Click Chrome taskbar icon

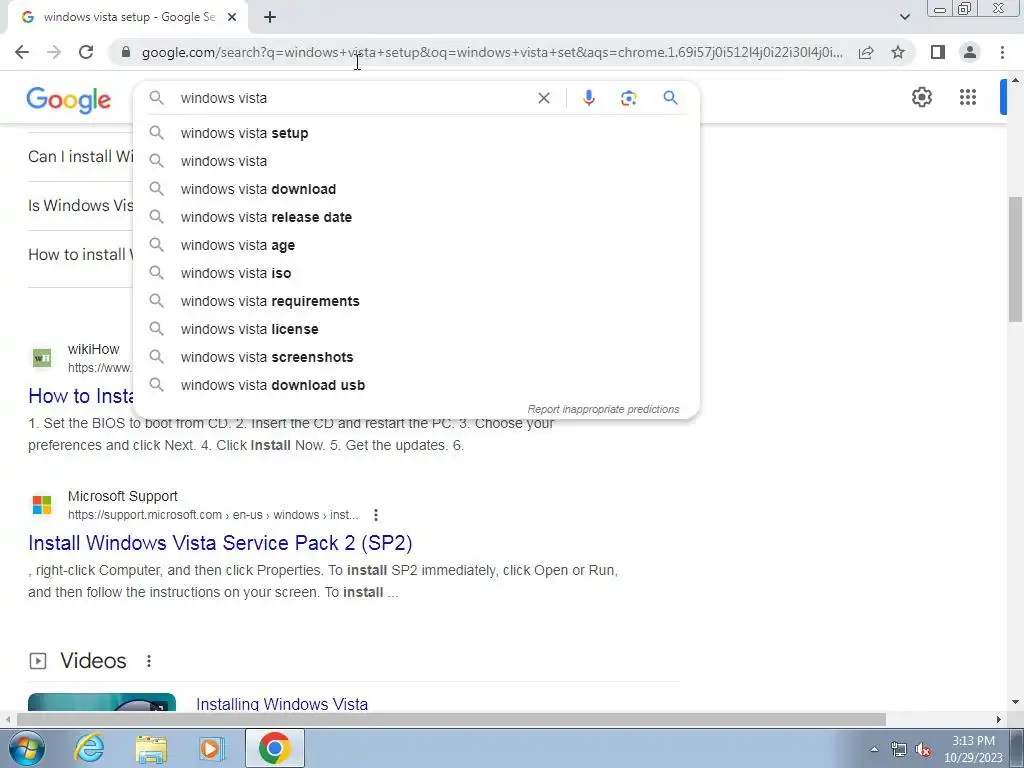tap(274, 748)
